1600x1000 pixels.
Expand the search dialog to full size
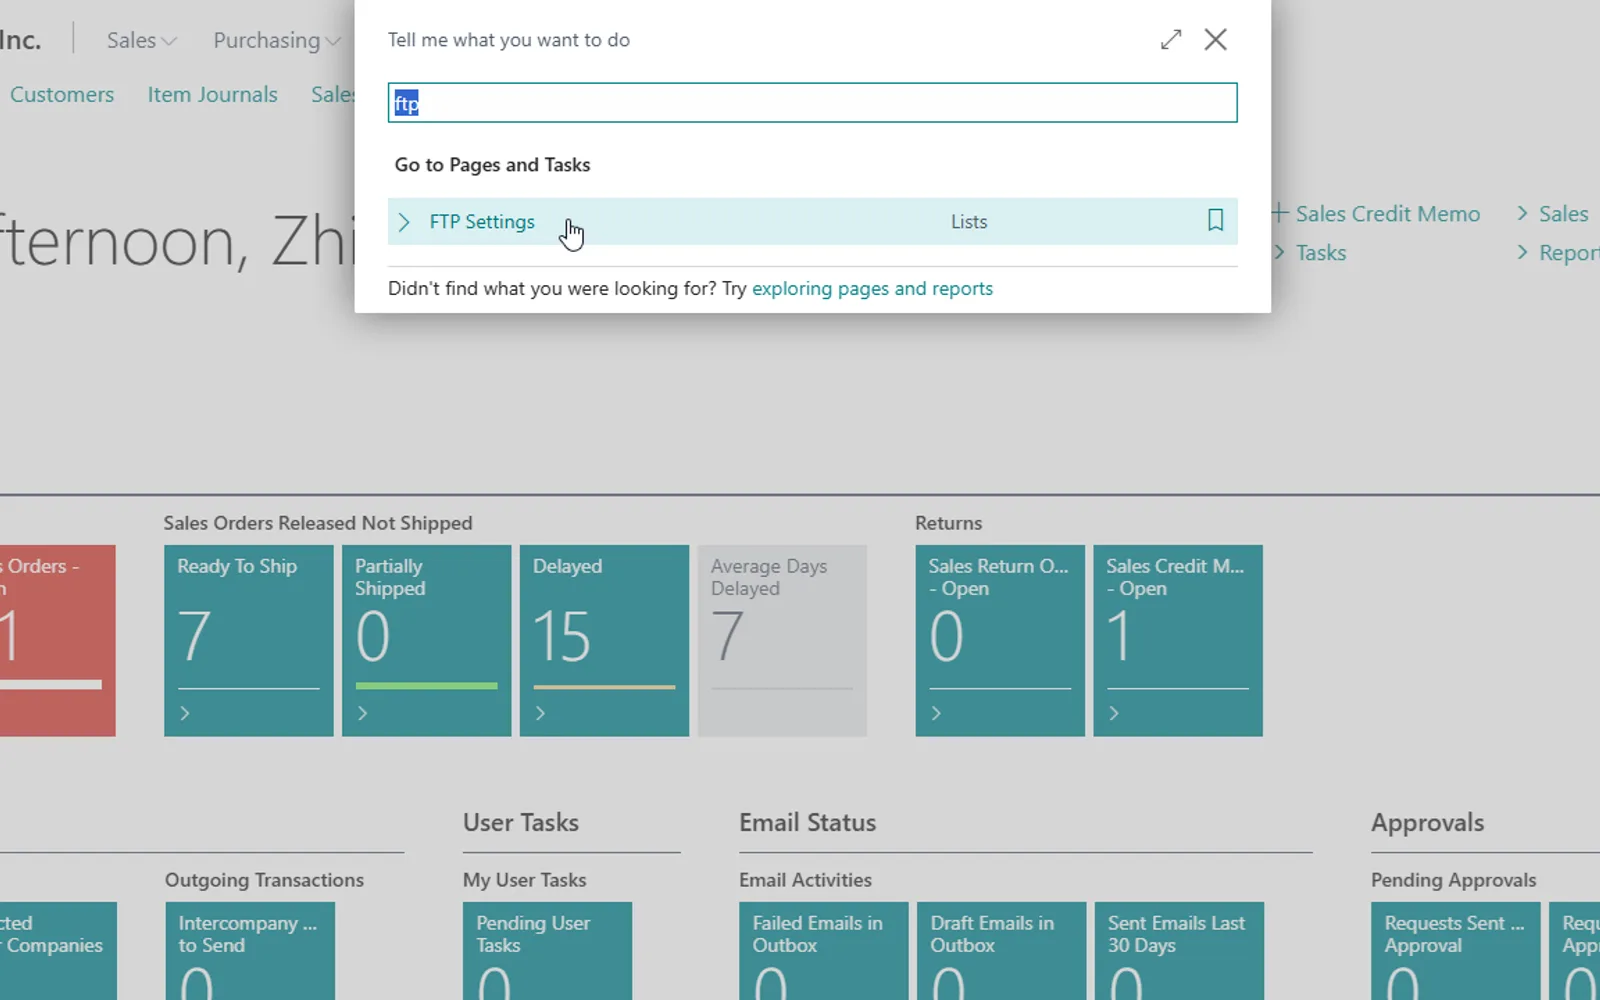[x=1171, y=40]
